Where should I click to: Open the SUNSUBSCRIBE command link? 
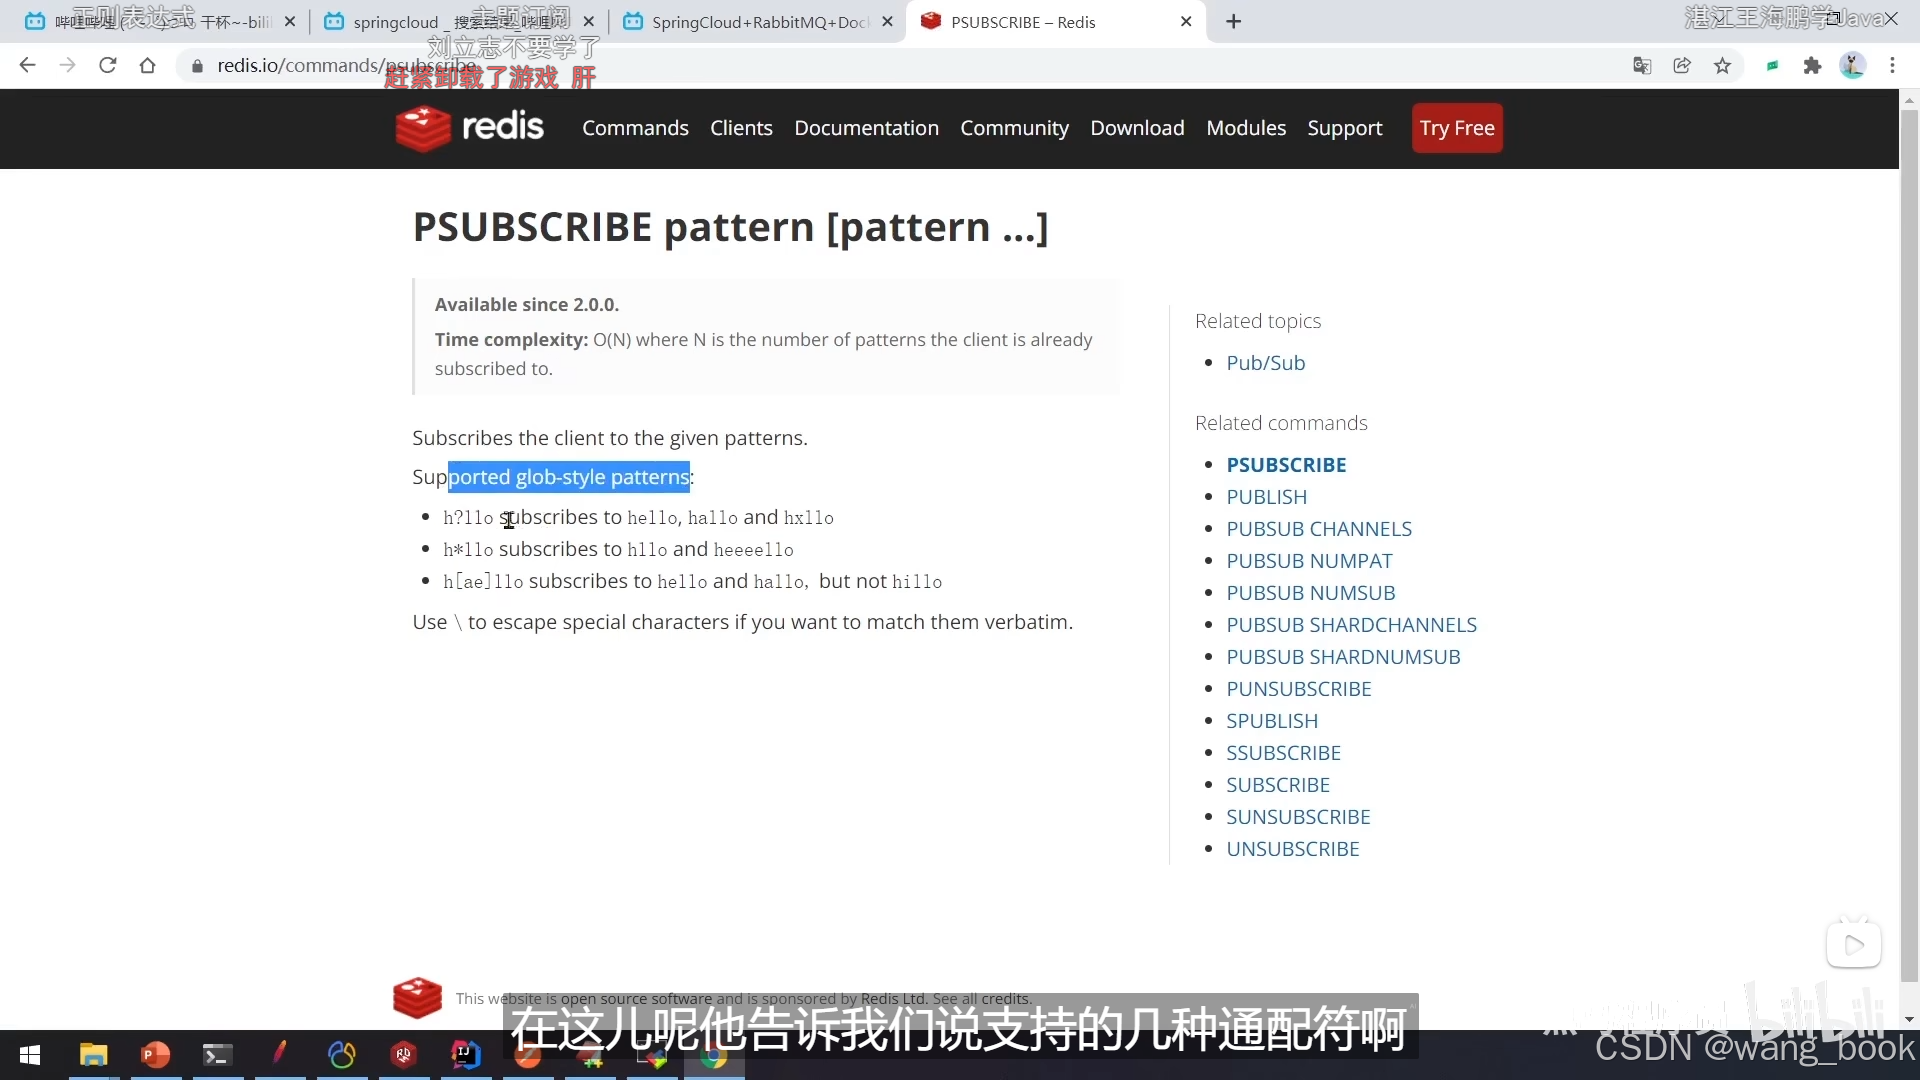[1298, 817]
